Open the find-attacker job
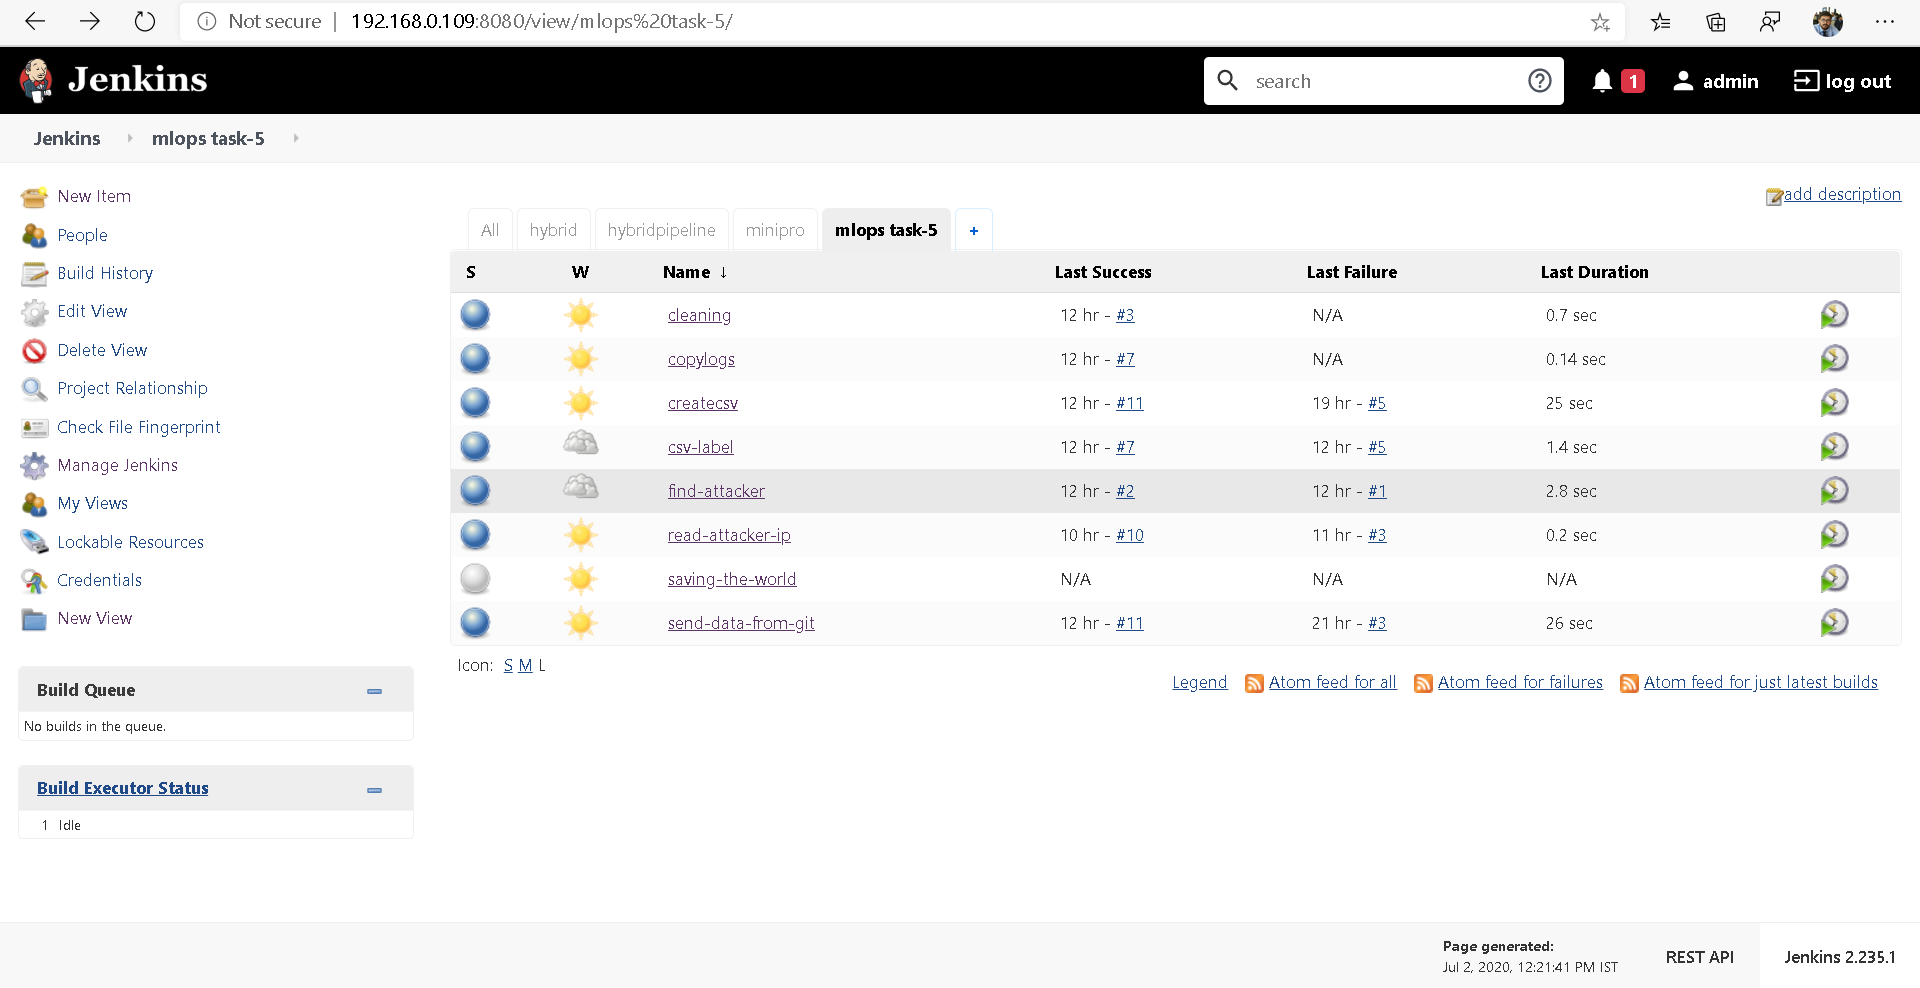1920x988 pixels. click(x=716, y=491)
